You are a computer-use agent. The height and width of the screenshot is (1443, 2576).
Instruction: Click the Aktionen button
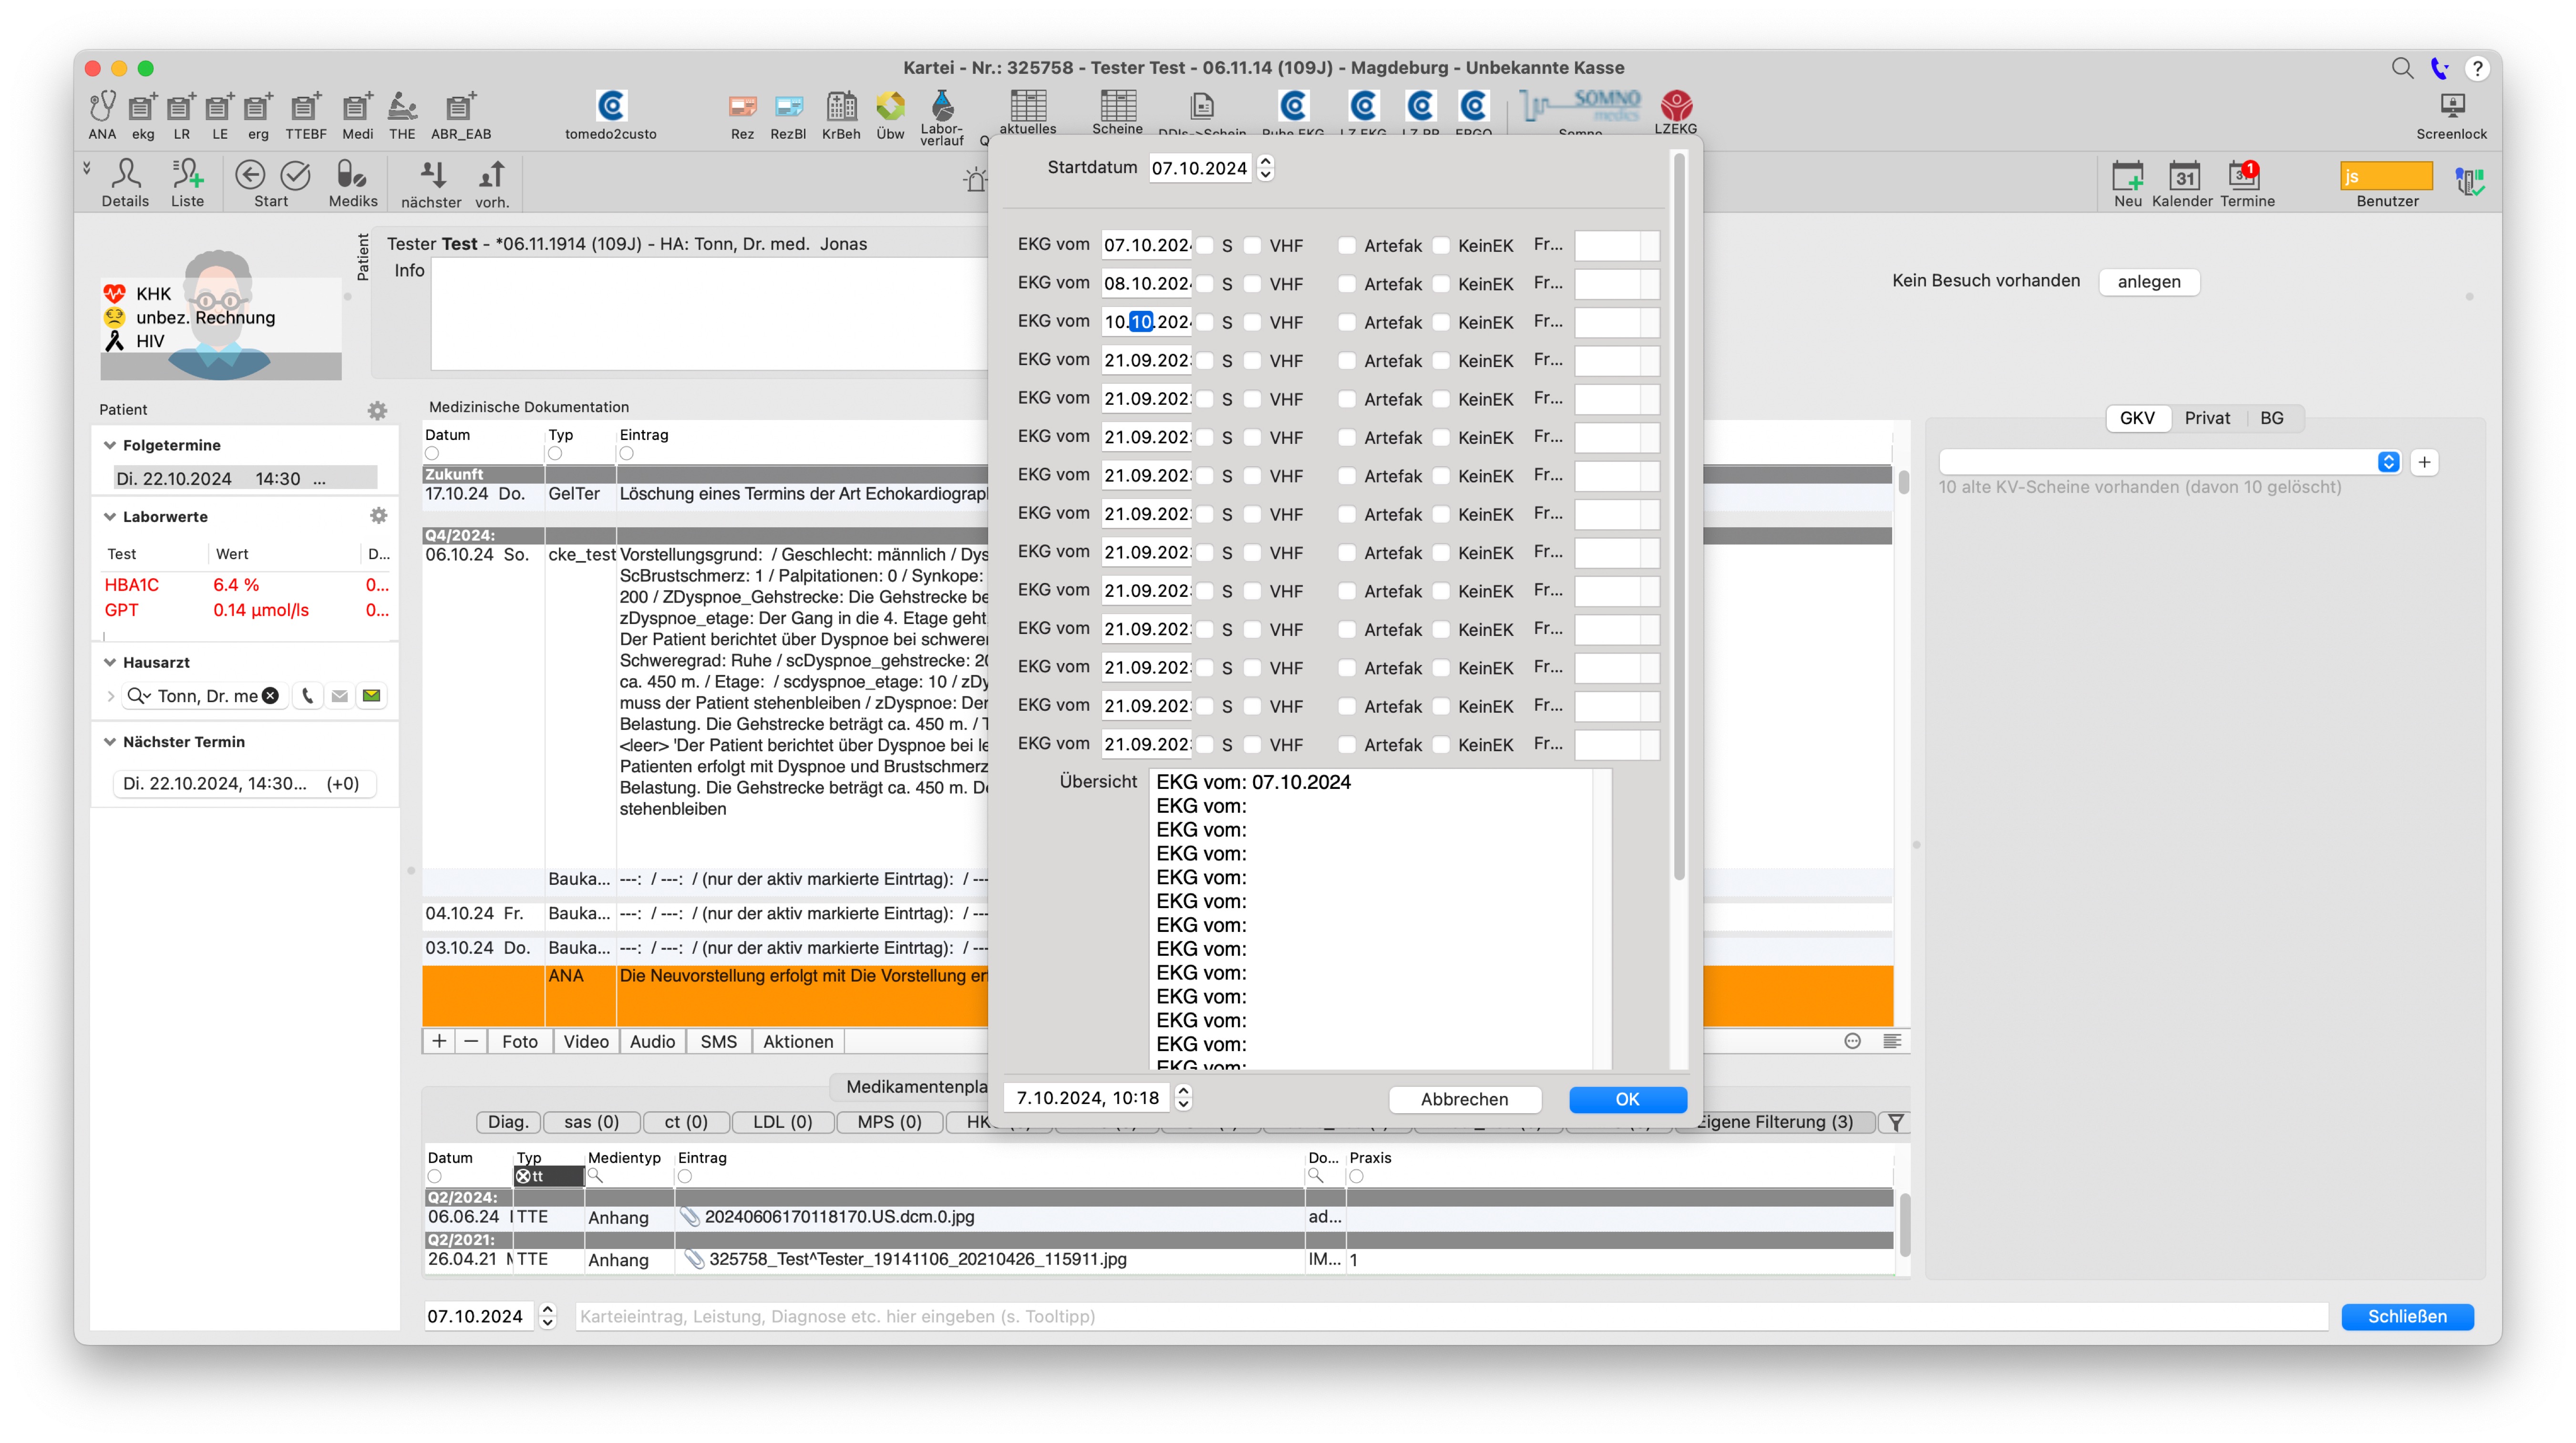797,1041
